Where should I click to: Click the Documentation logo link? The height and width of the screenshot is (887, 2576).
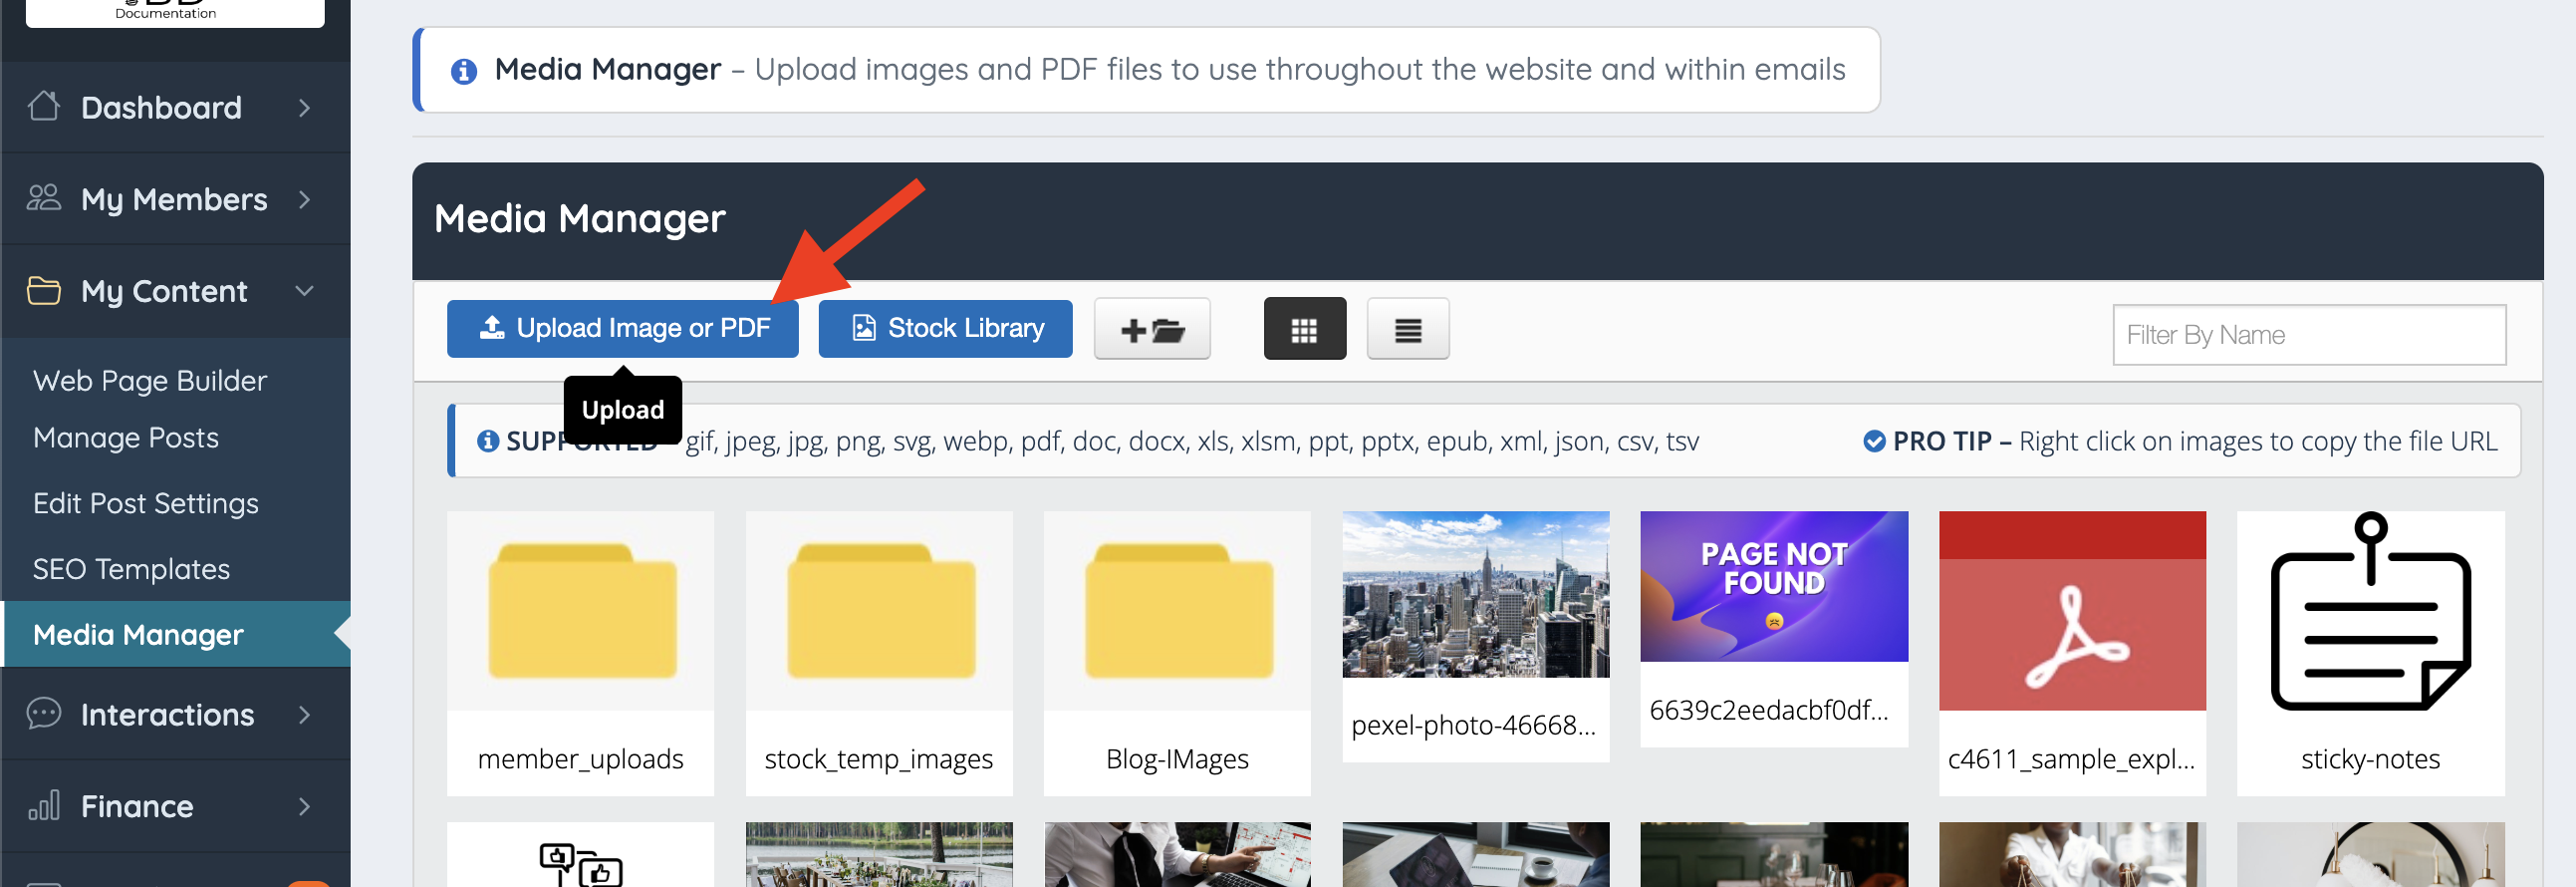click(175, 12)
